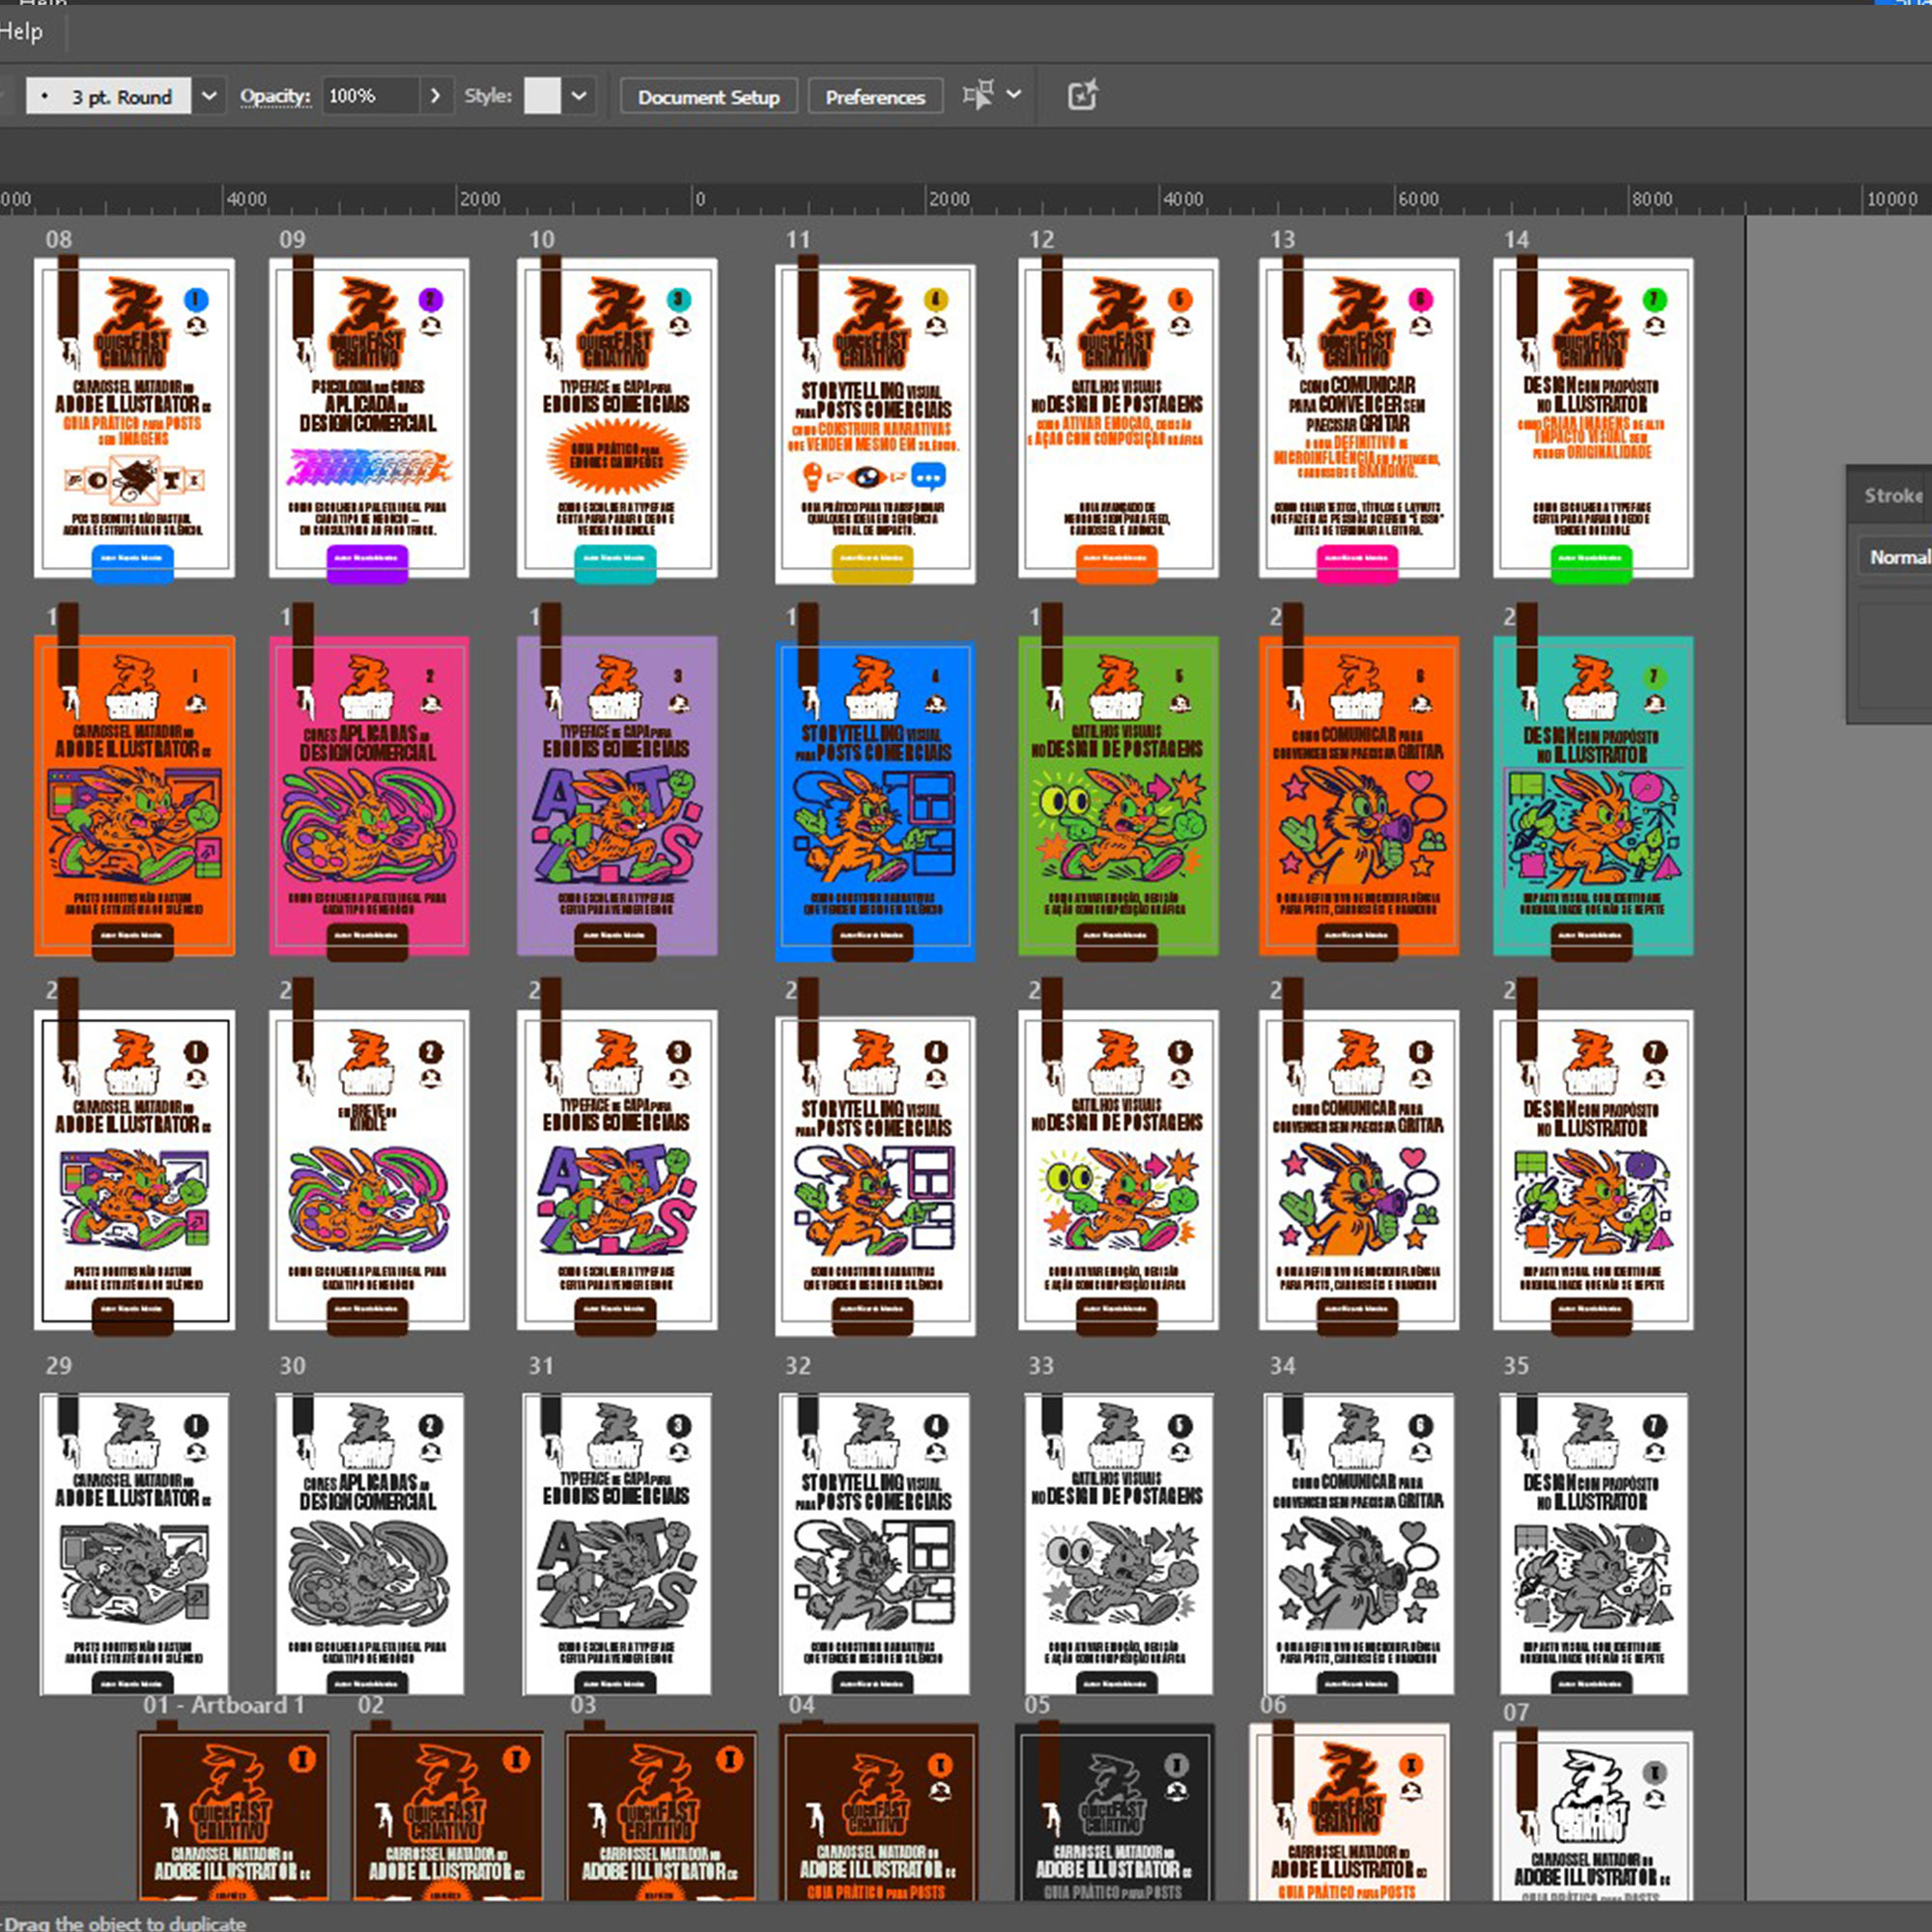Click the Style swatch preview
The height and width of the screenshot is (1932, 1932).
click(542, 96)
